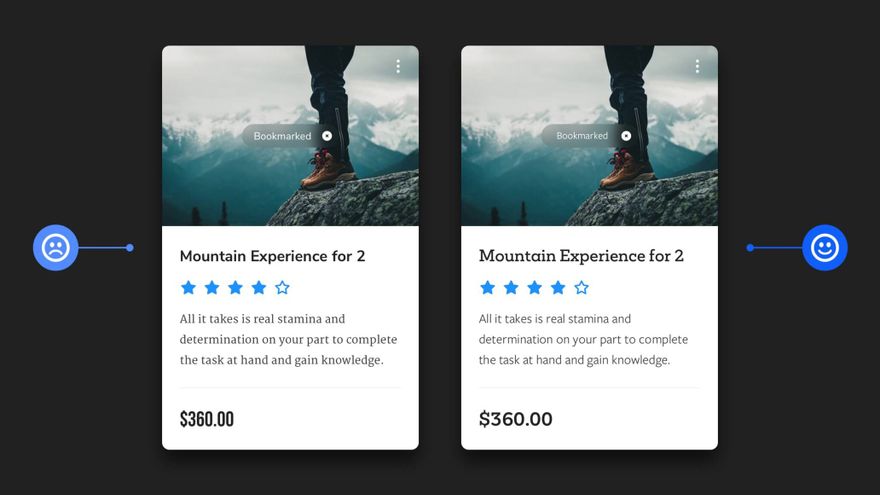Click second star on left card rating
This screenshot has height=495, width=880.
212,288
